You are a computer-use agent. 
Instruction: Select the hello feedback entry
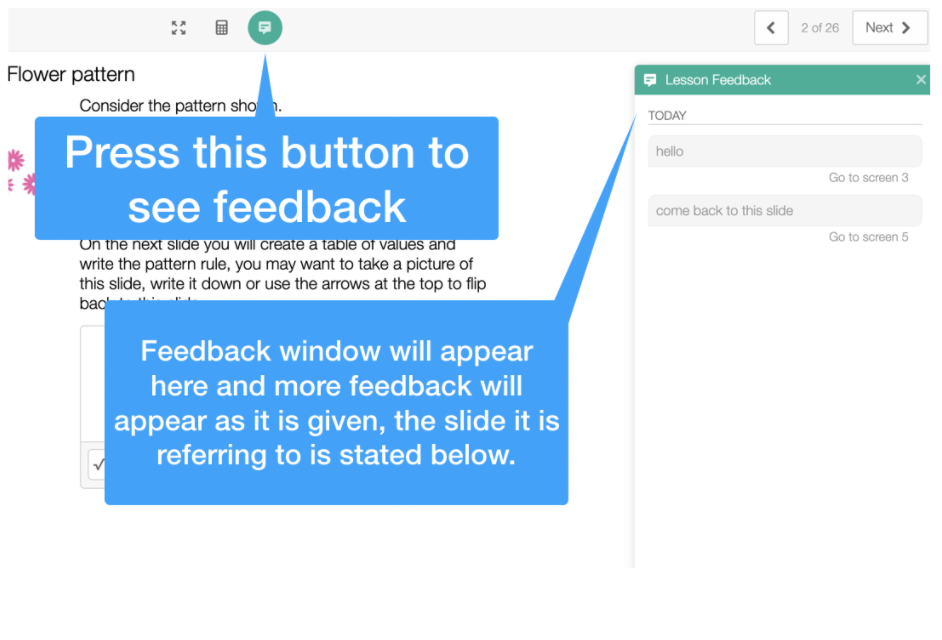point(784,151)
